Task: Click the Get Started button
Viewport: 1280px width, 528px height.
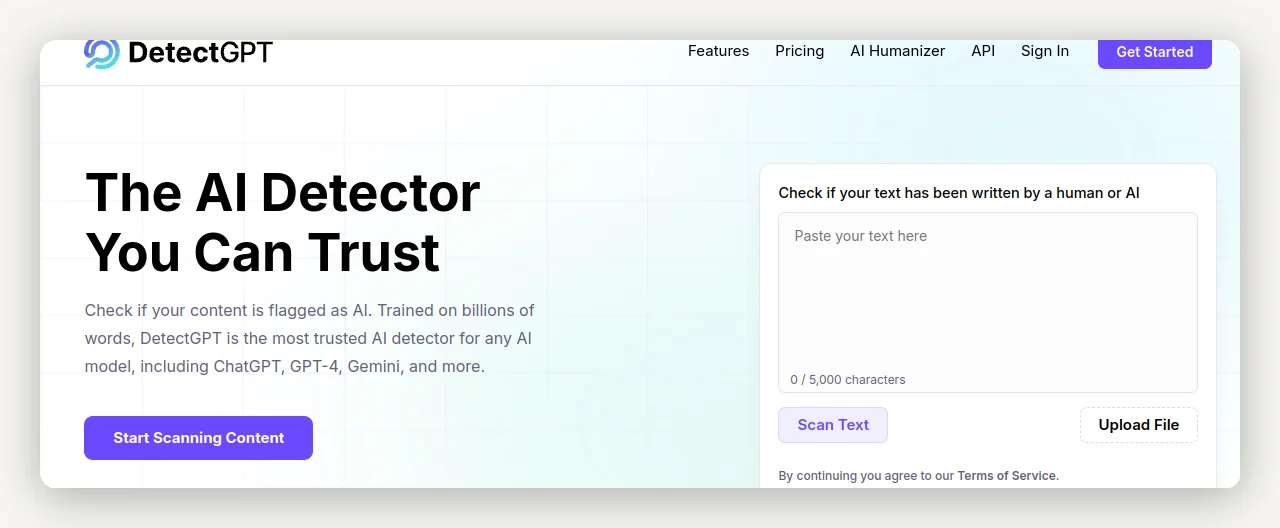Action: (x=1154, y=53)
